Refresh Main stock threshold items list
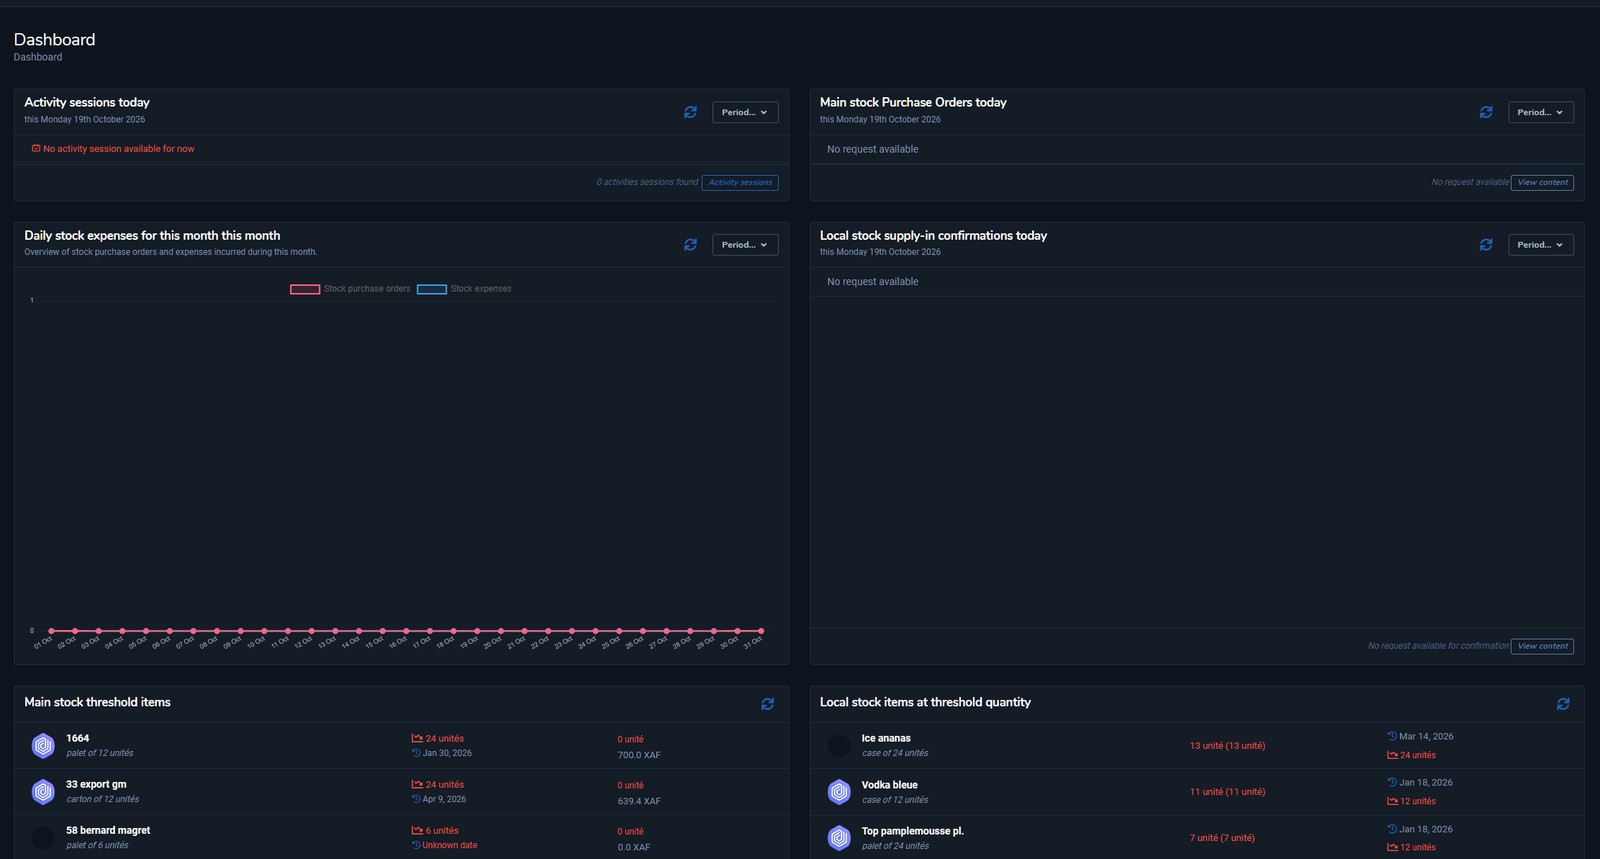The width and height of the screenshot is (1600, 859). tap(767, 704)
